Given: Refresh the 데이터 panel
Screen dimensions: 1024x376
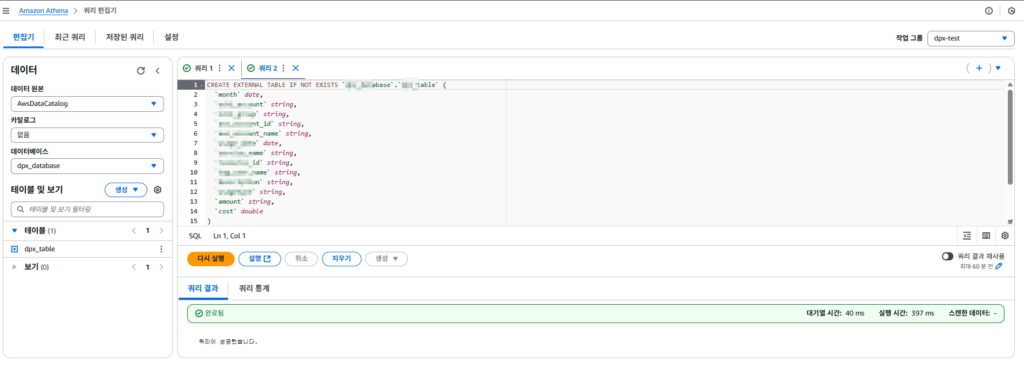Looking at the screenshot, I should (140, 70).
